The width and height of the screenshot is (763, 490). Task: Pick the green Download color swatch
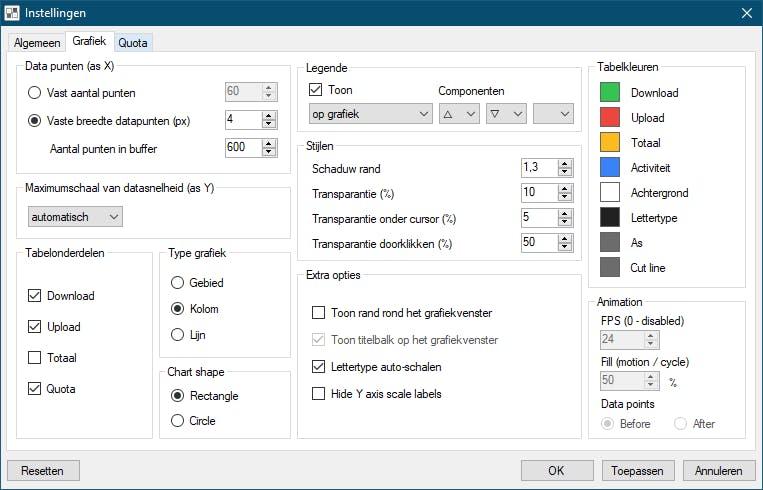(609, 92)
